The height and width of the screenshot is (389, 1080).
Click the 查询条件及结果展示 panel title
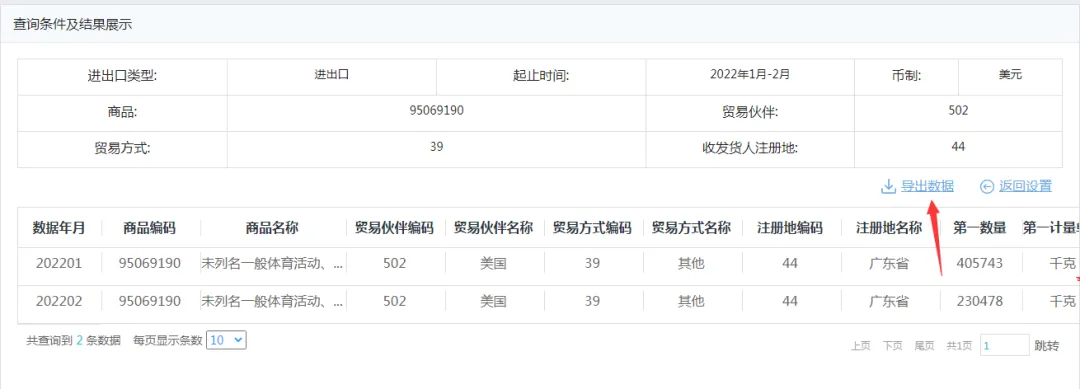tap(73, 25)
